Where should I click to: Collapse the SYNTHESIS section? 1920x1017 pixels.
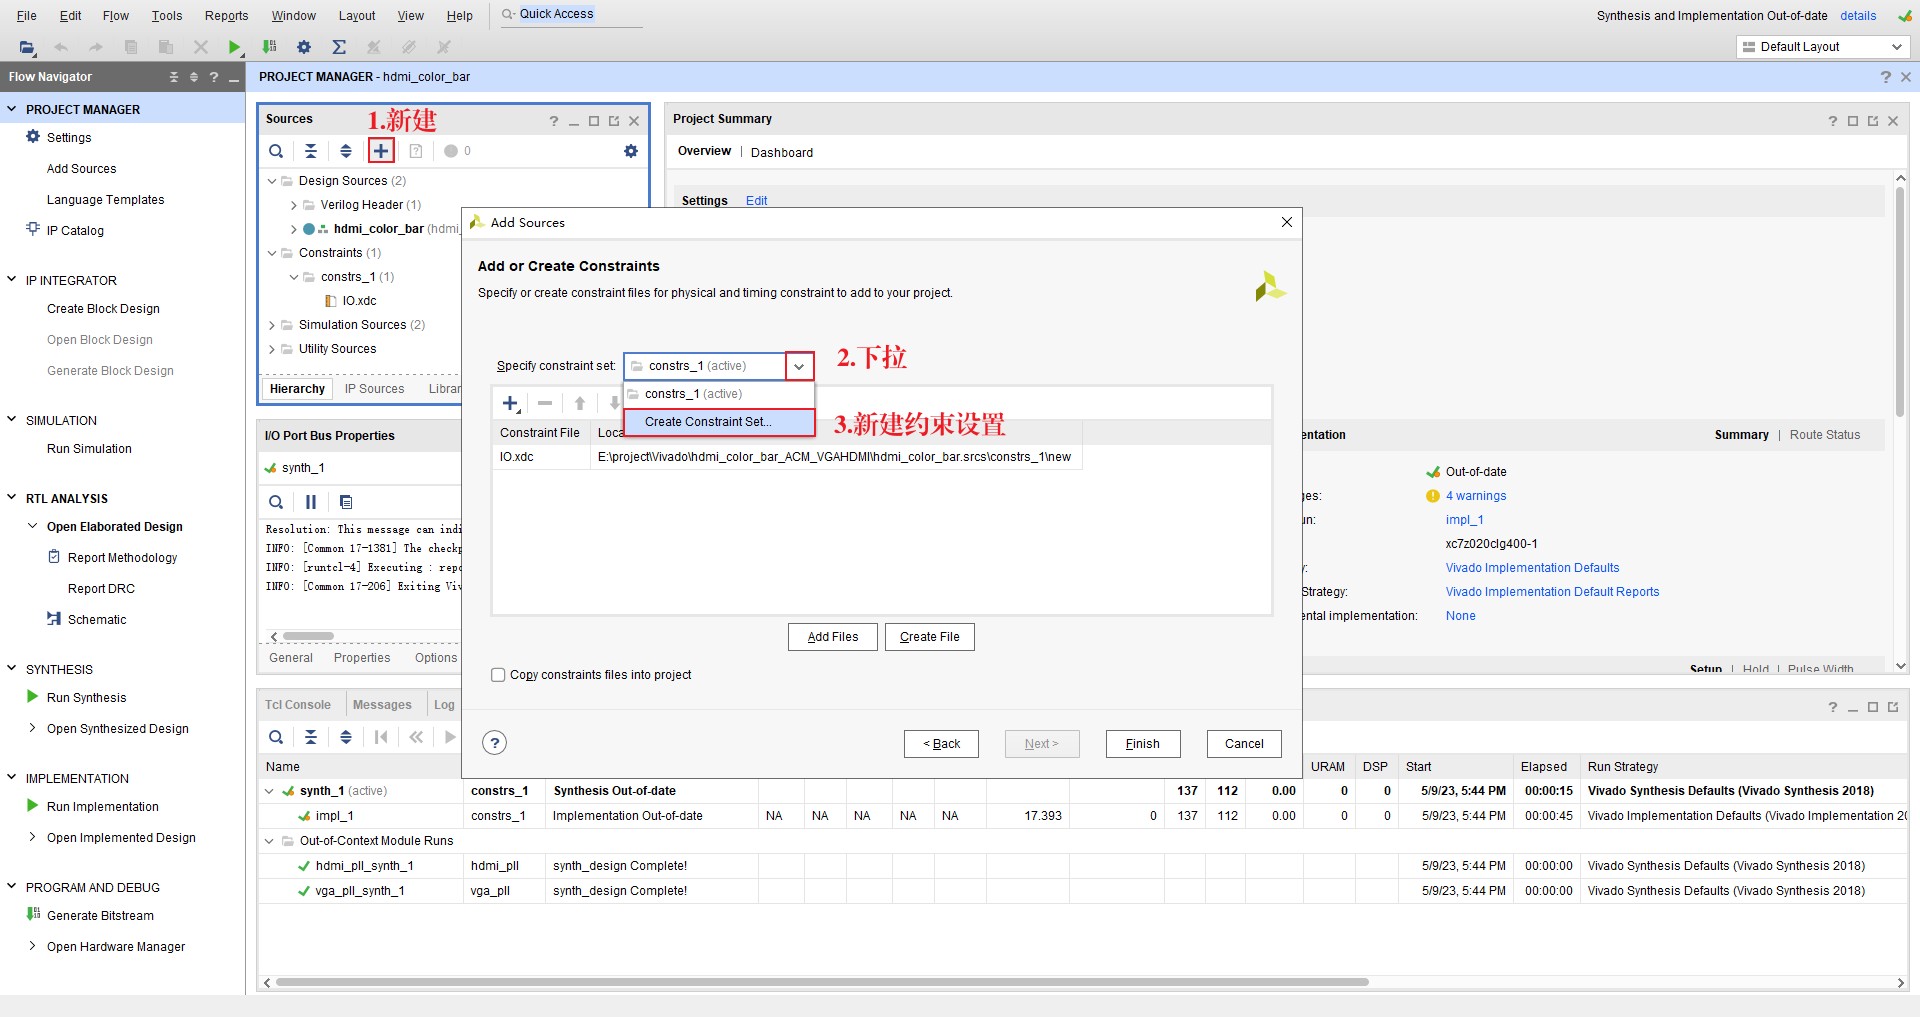point(12,669)
